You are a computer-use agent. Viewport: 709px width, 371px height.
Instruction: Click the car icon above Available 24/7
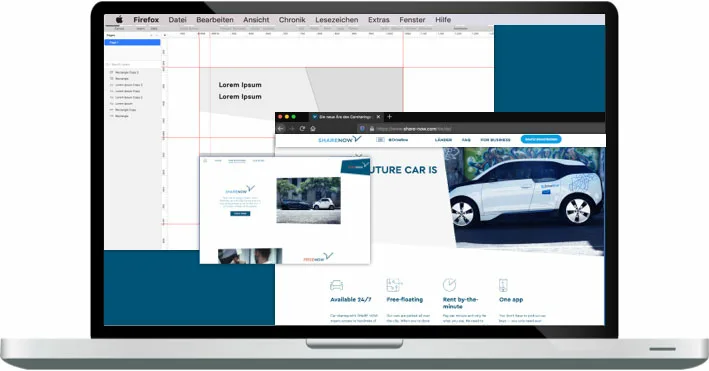[x=336, y=285]
